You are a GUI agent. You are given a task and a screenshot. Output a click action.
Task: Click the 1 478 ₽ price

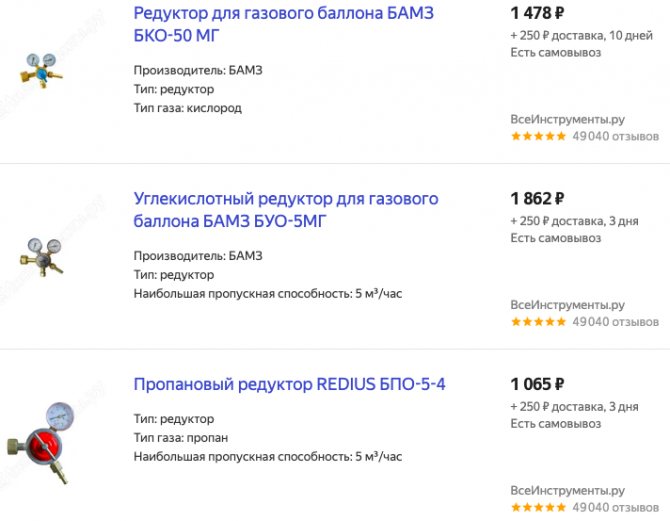537,14
